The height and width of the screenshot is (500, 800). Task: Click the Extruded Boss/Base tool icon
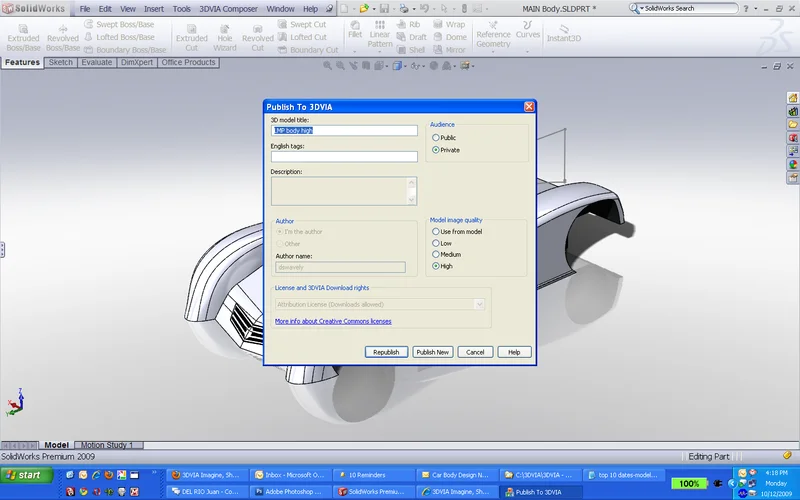[23, 28]
